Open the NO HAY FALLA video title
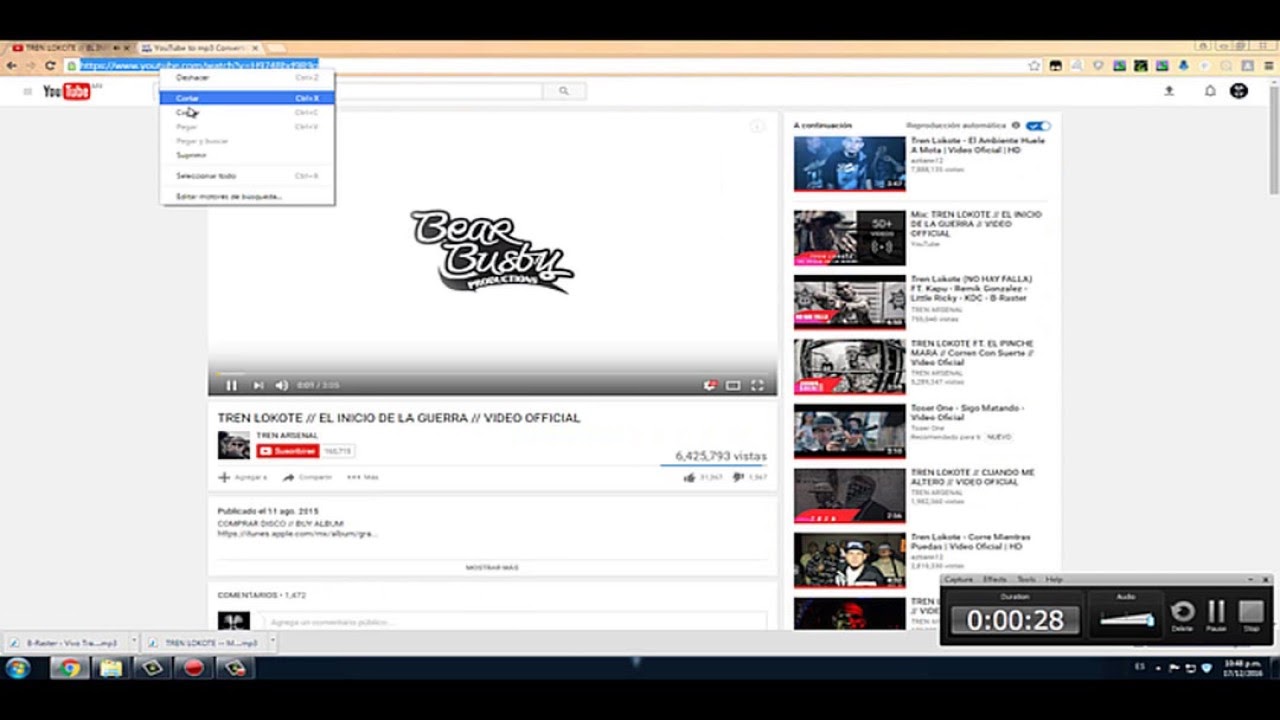 click(971, 289)
